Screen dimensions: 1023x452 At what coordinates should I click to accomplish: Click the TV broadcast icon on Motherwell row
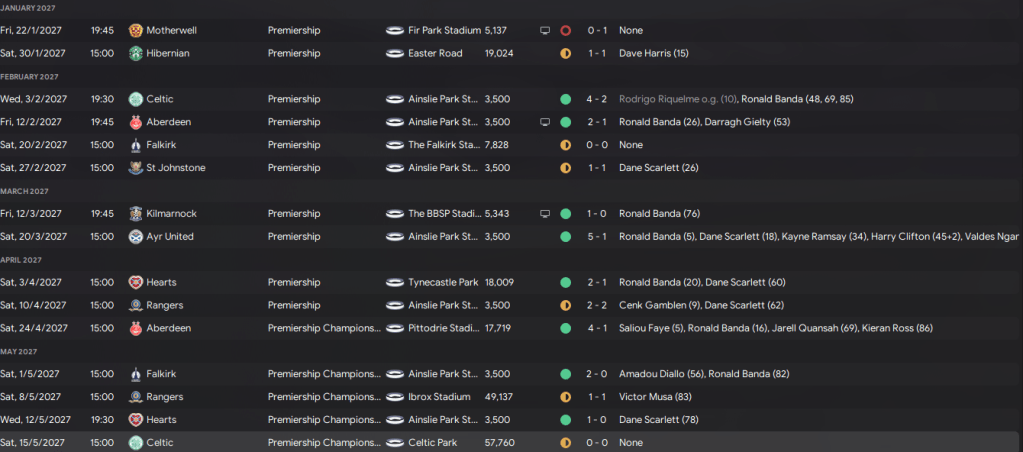click(x=545, y=31)
